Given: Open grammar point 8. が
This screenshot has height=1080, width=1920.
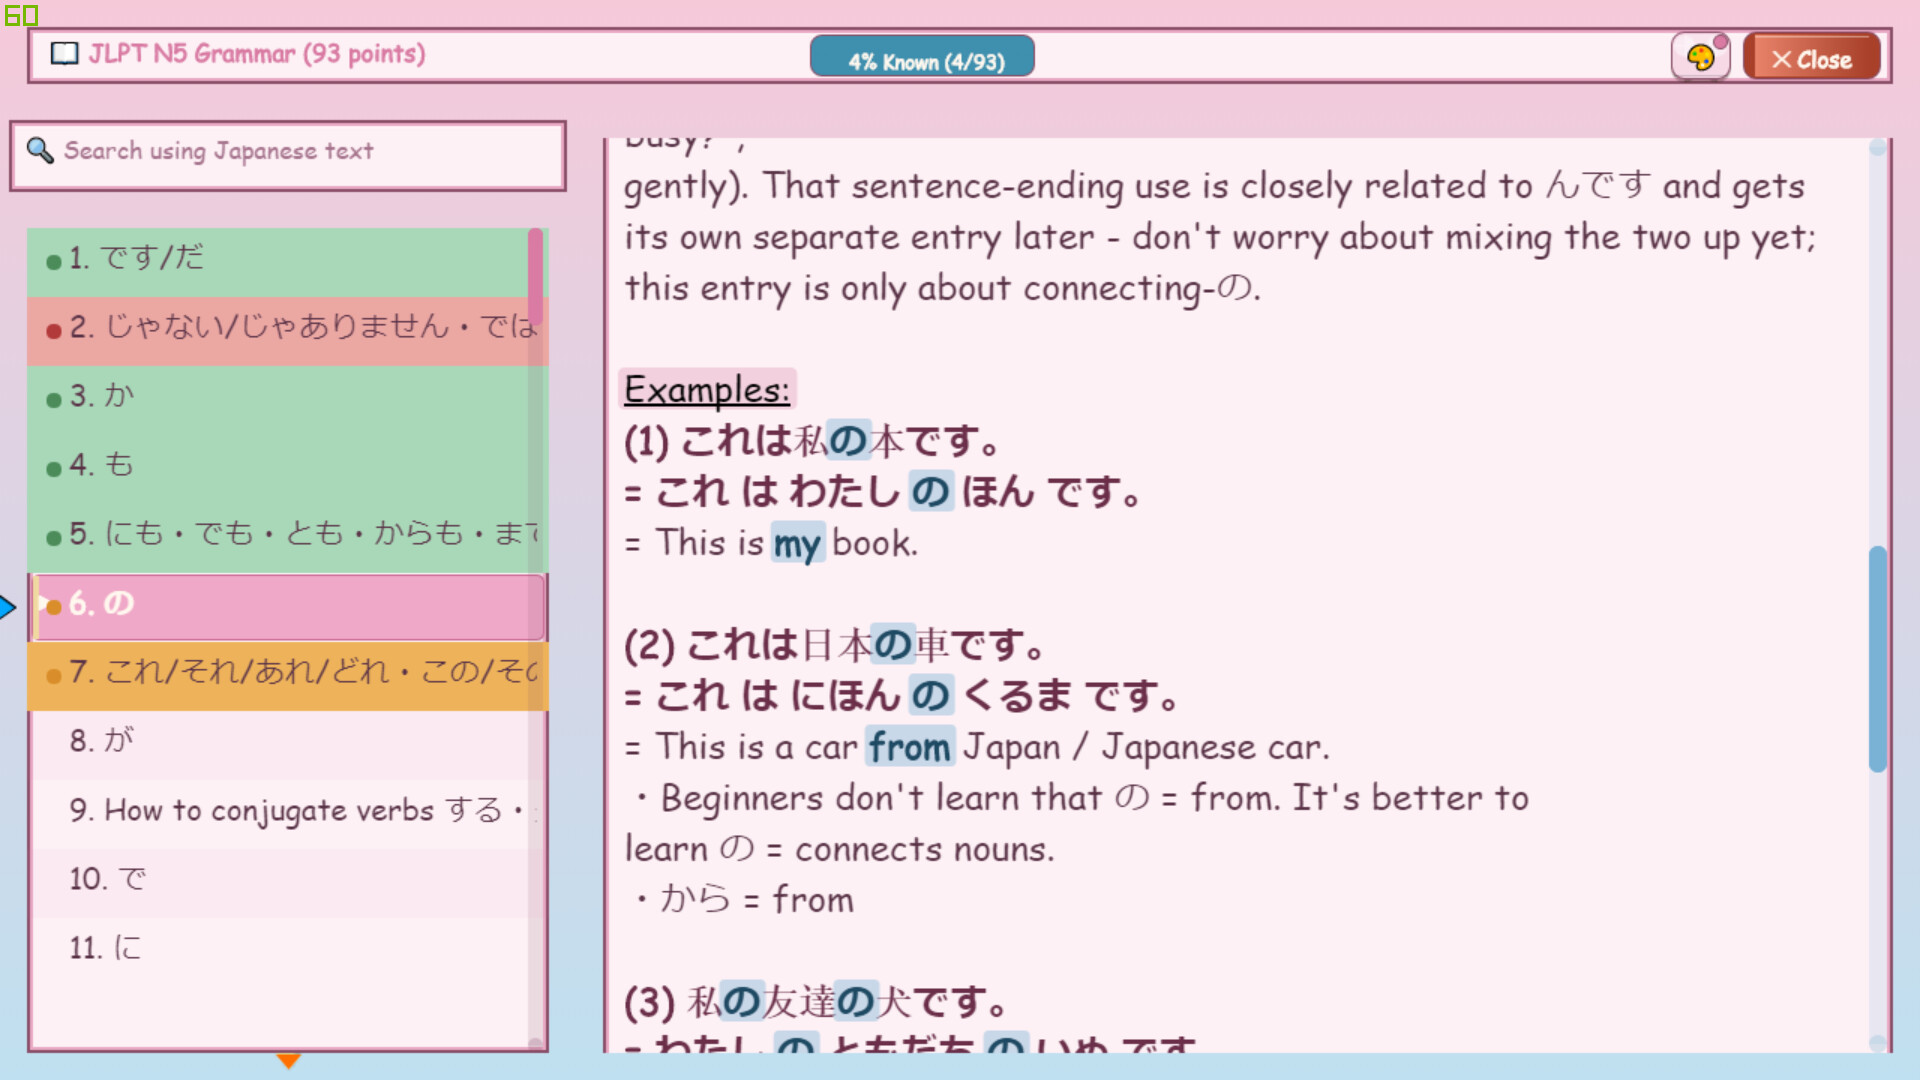Looking at the screenshot, I should click(288, 744).
